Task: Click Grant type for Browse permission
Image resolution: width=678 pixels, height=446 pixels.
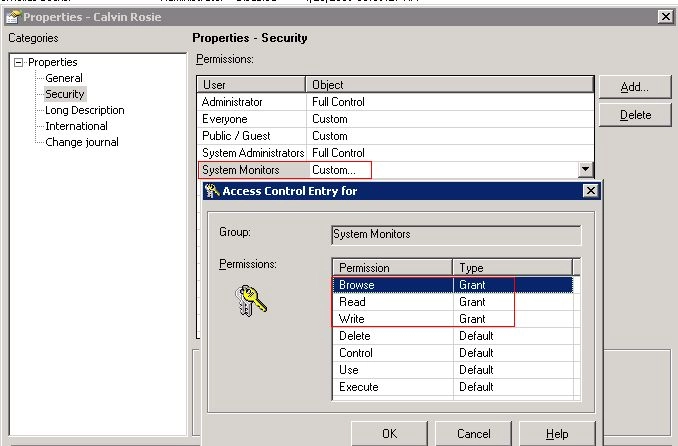Action: click(472, 285)
